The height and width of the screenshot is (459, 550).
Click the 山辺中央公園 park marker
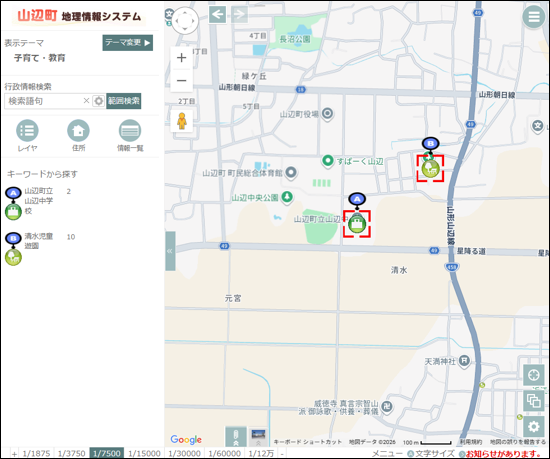pos(287,197)
